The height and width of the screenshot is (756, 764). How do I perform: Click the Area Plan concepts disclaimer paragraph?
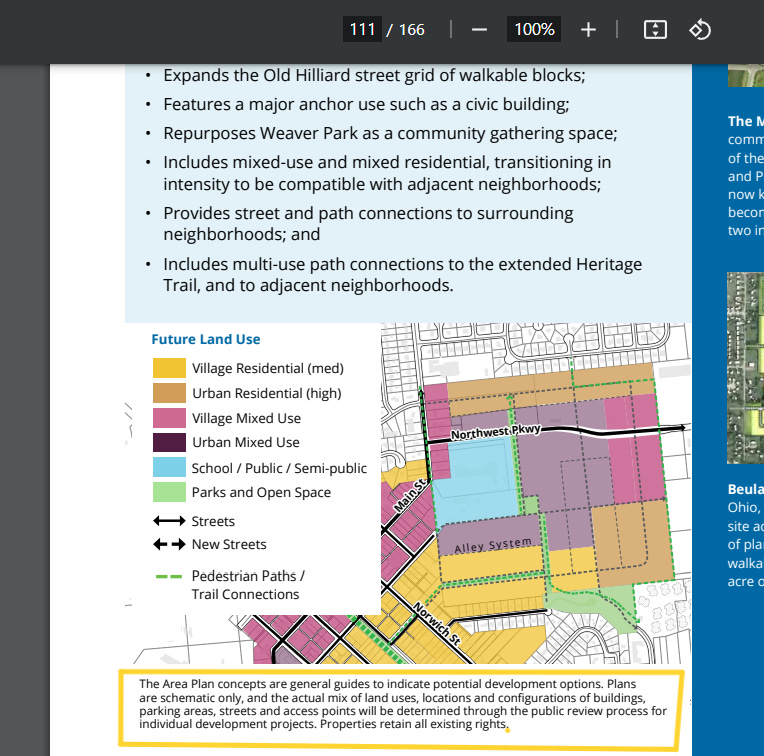403,704
